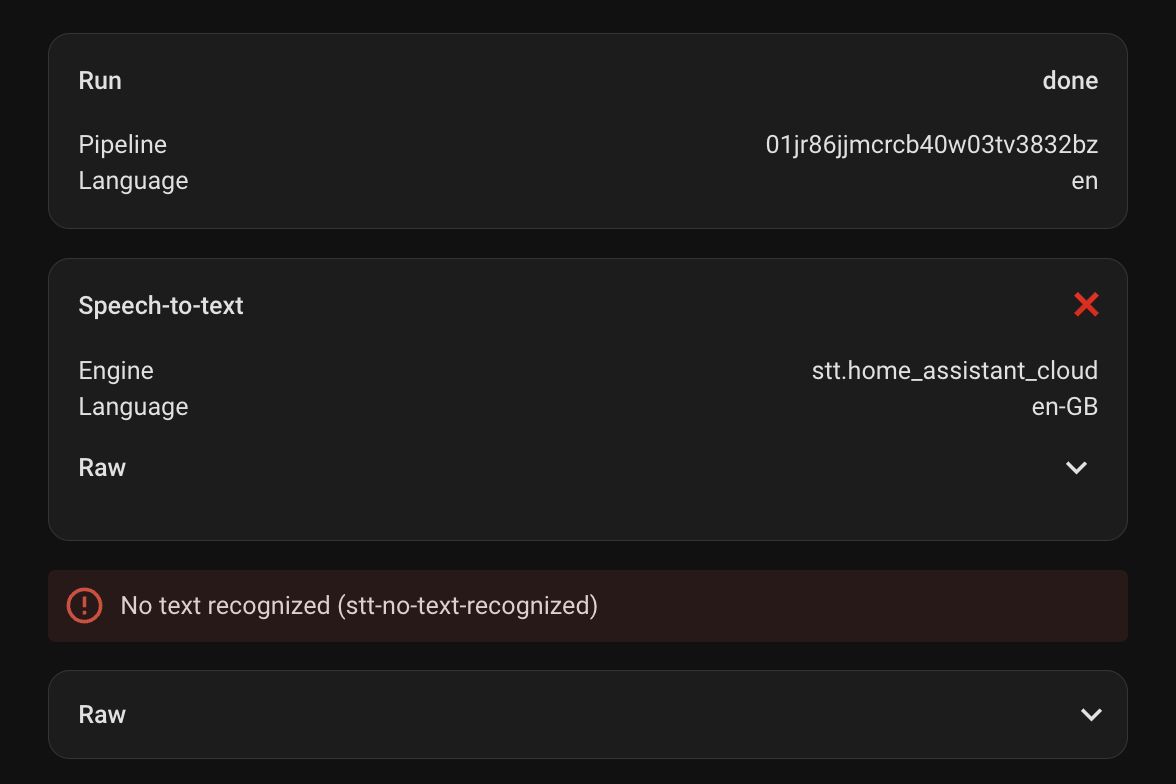1176x784 pixels.
Task: Click the 'No text recognized' error message
Action: pyautogui.click(x=225, y=605)
